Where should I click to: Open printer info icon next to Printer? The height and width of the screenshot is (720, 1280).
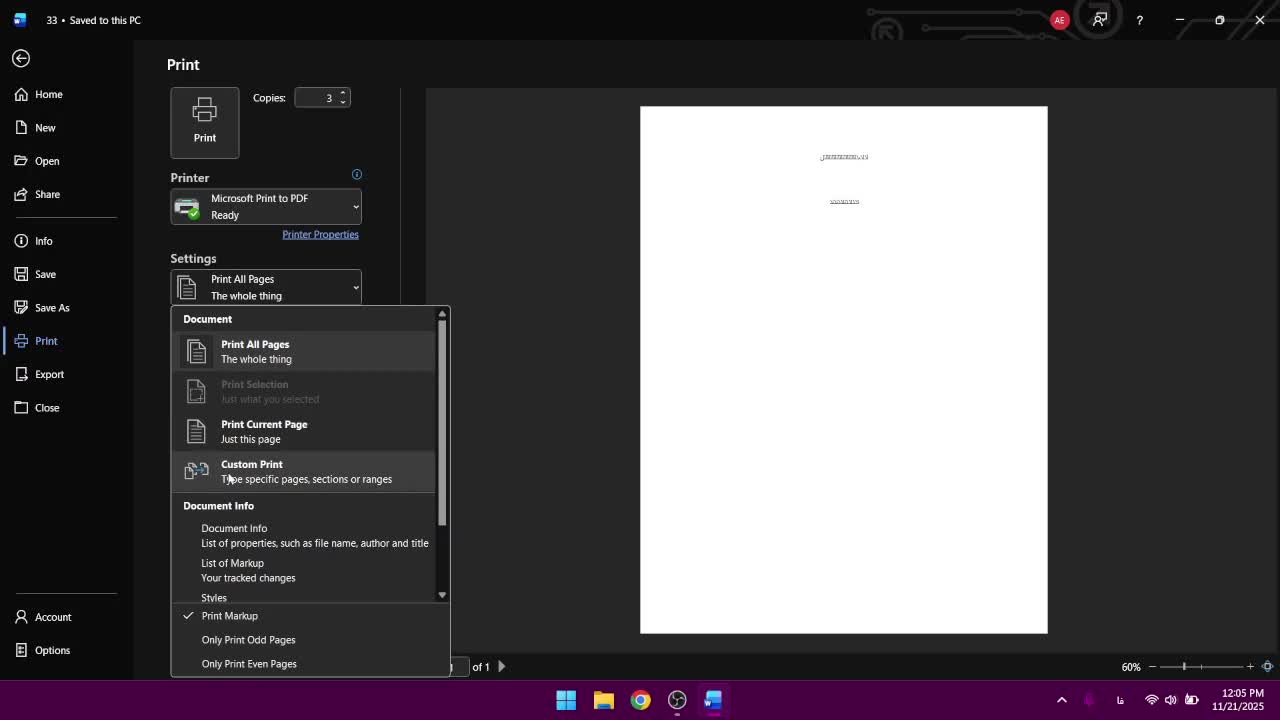(356, 175)
